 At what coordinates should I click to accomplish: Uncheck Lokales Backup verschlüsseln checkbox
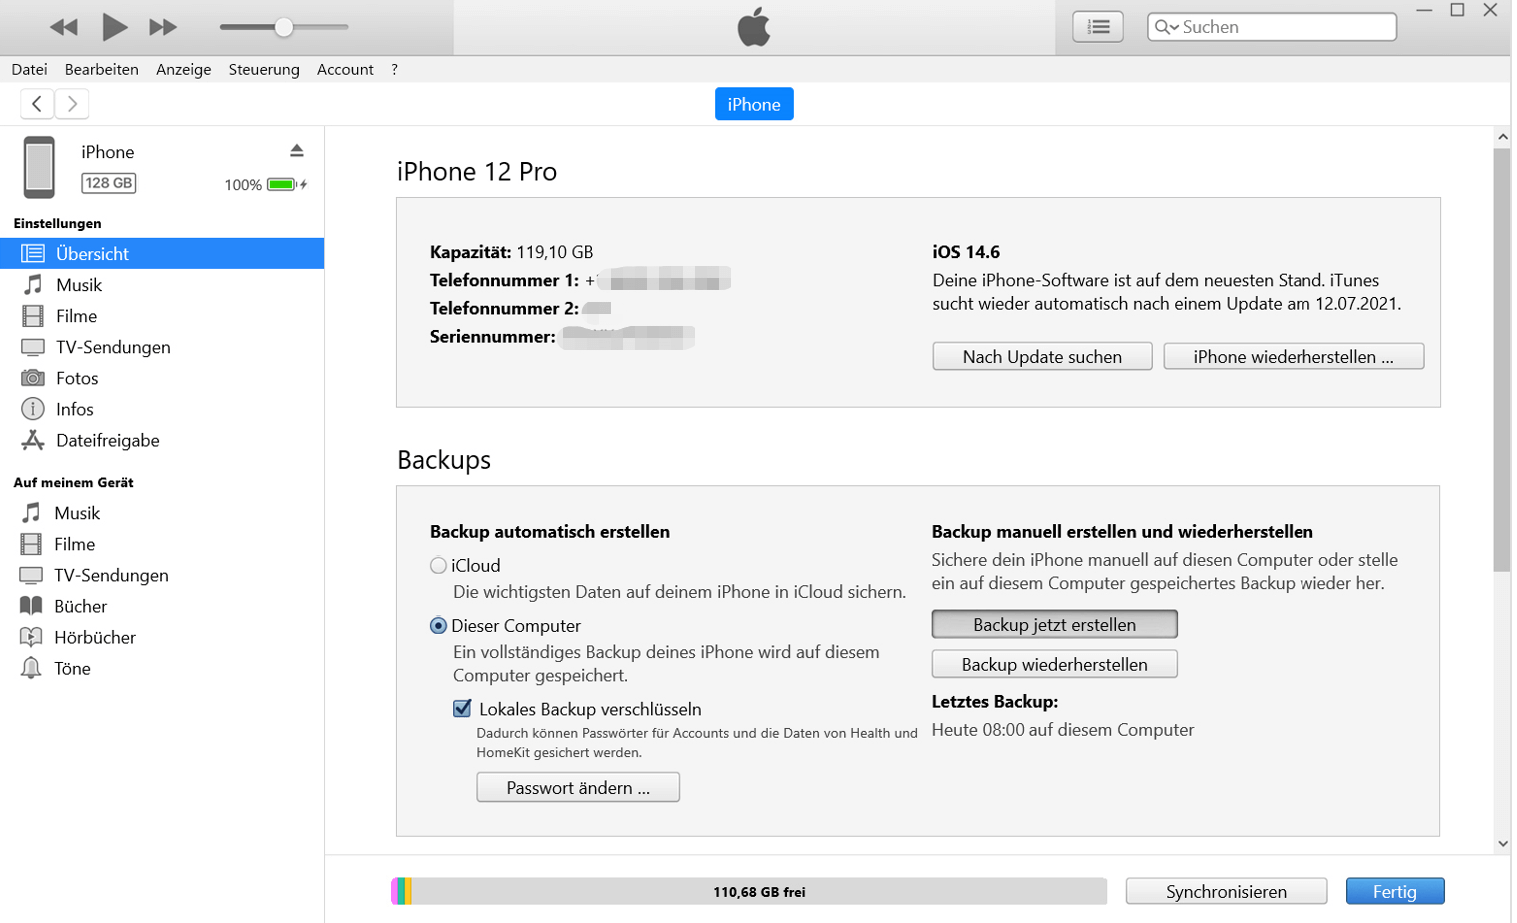462,709
